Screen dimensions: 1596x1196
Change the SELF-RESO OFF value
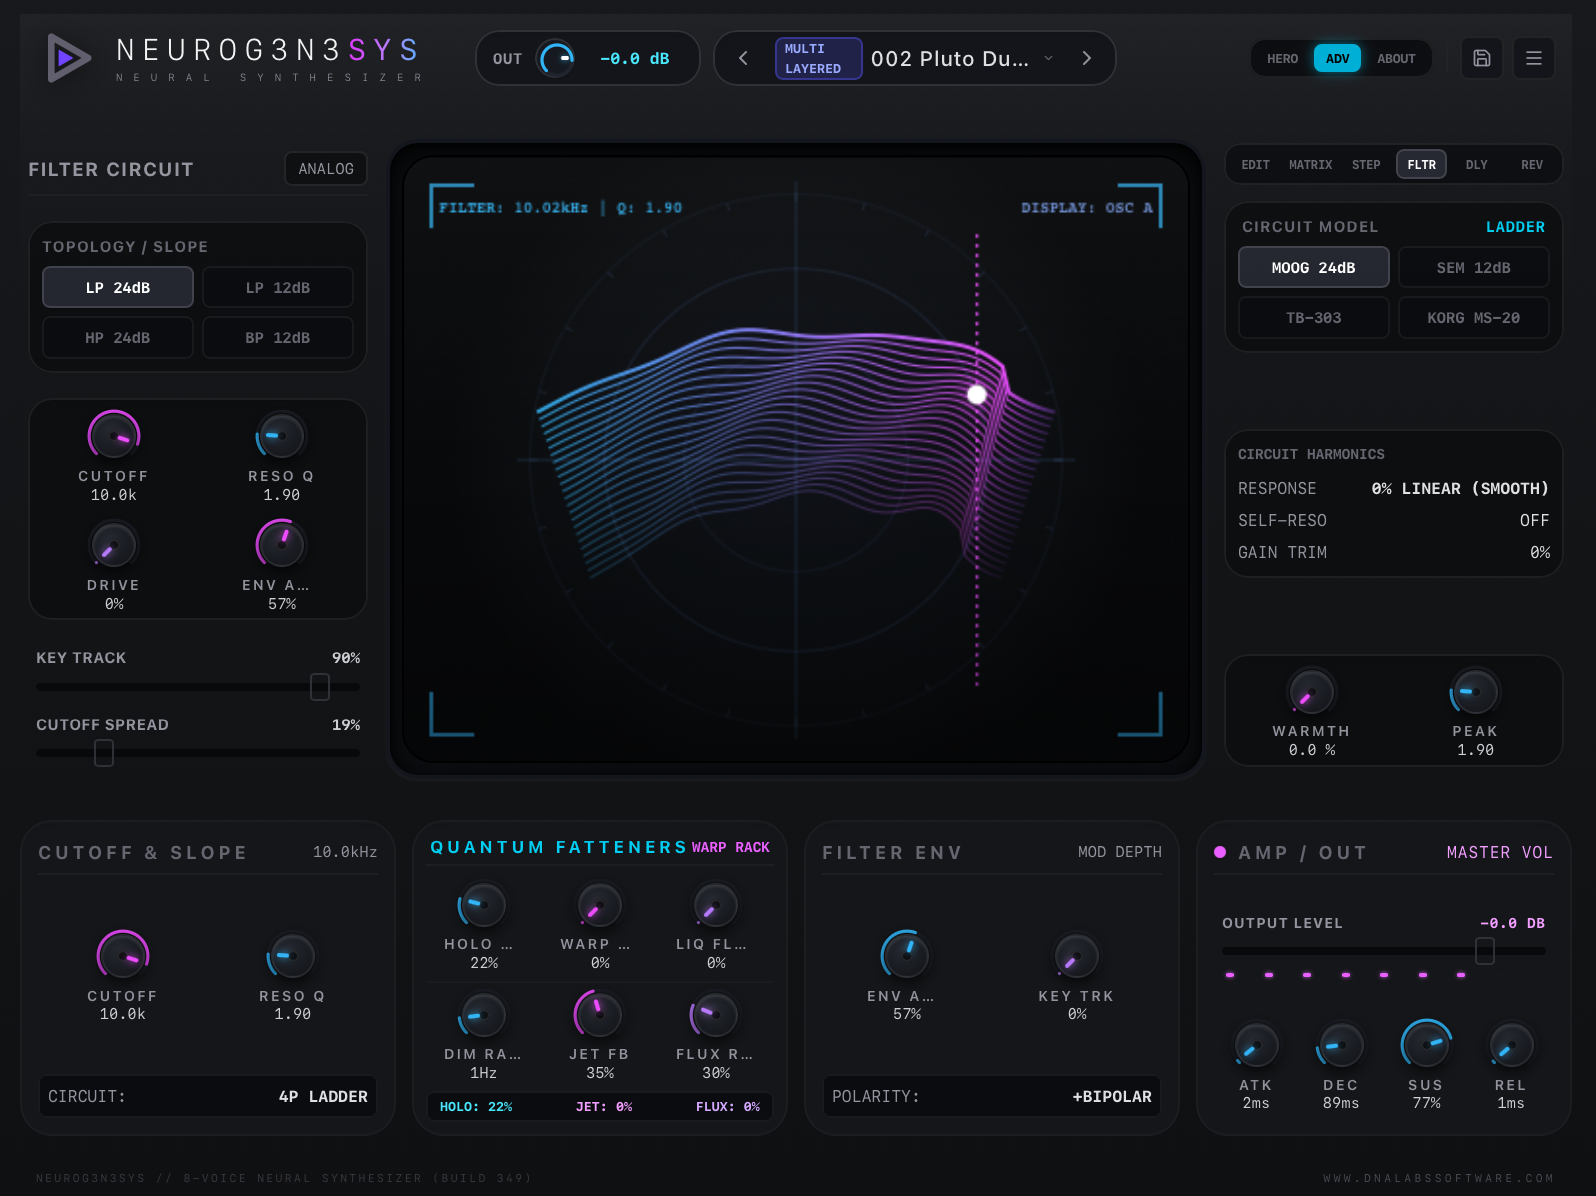click(x=1534, y=521)
